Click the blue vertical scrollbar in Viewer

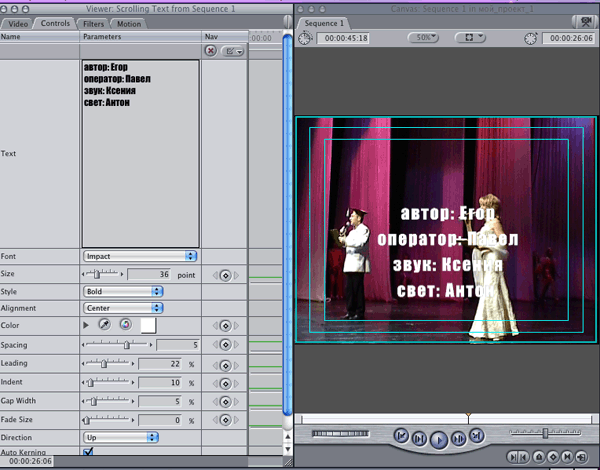[288, 224]
